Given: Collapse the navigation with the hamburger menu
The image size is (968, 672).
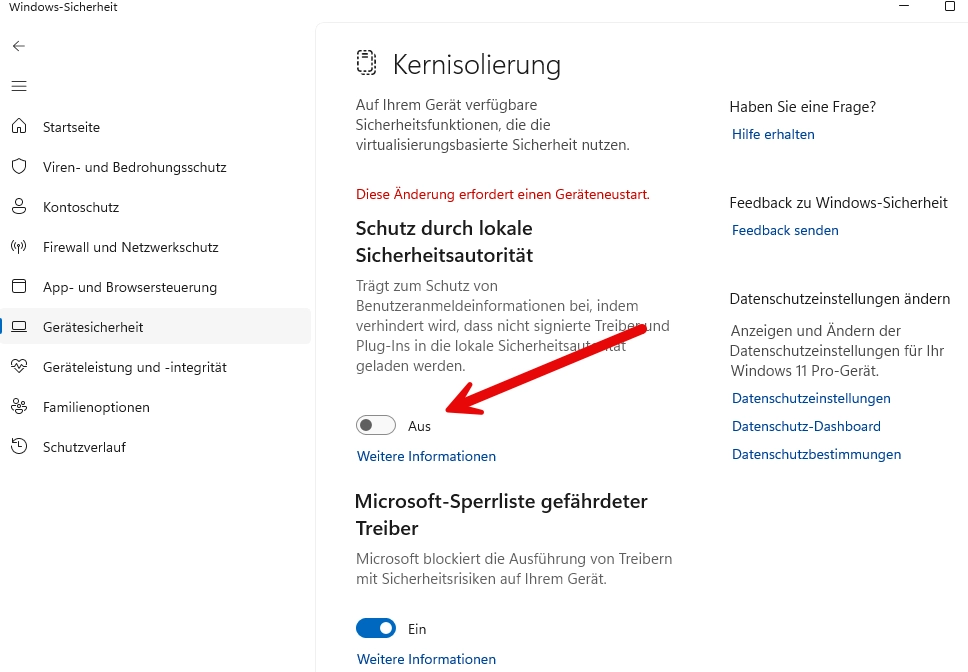Looking at the screenshot, I should (18, 86).
